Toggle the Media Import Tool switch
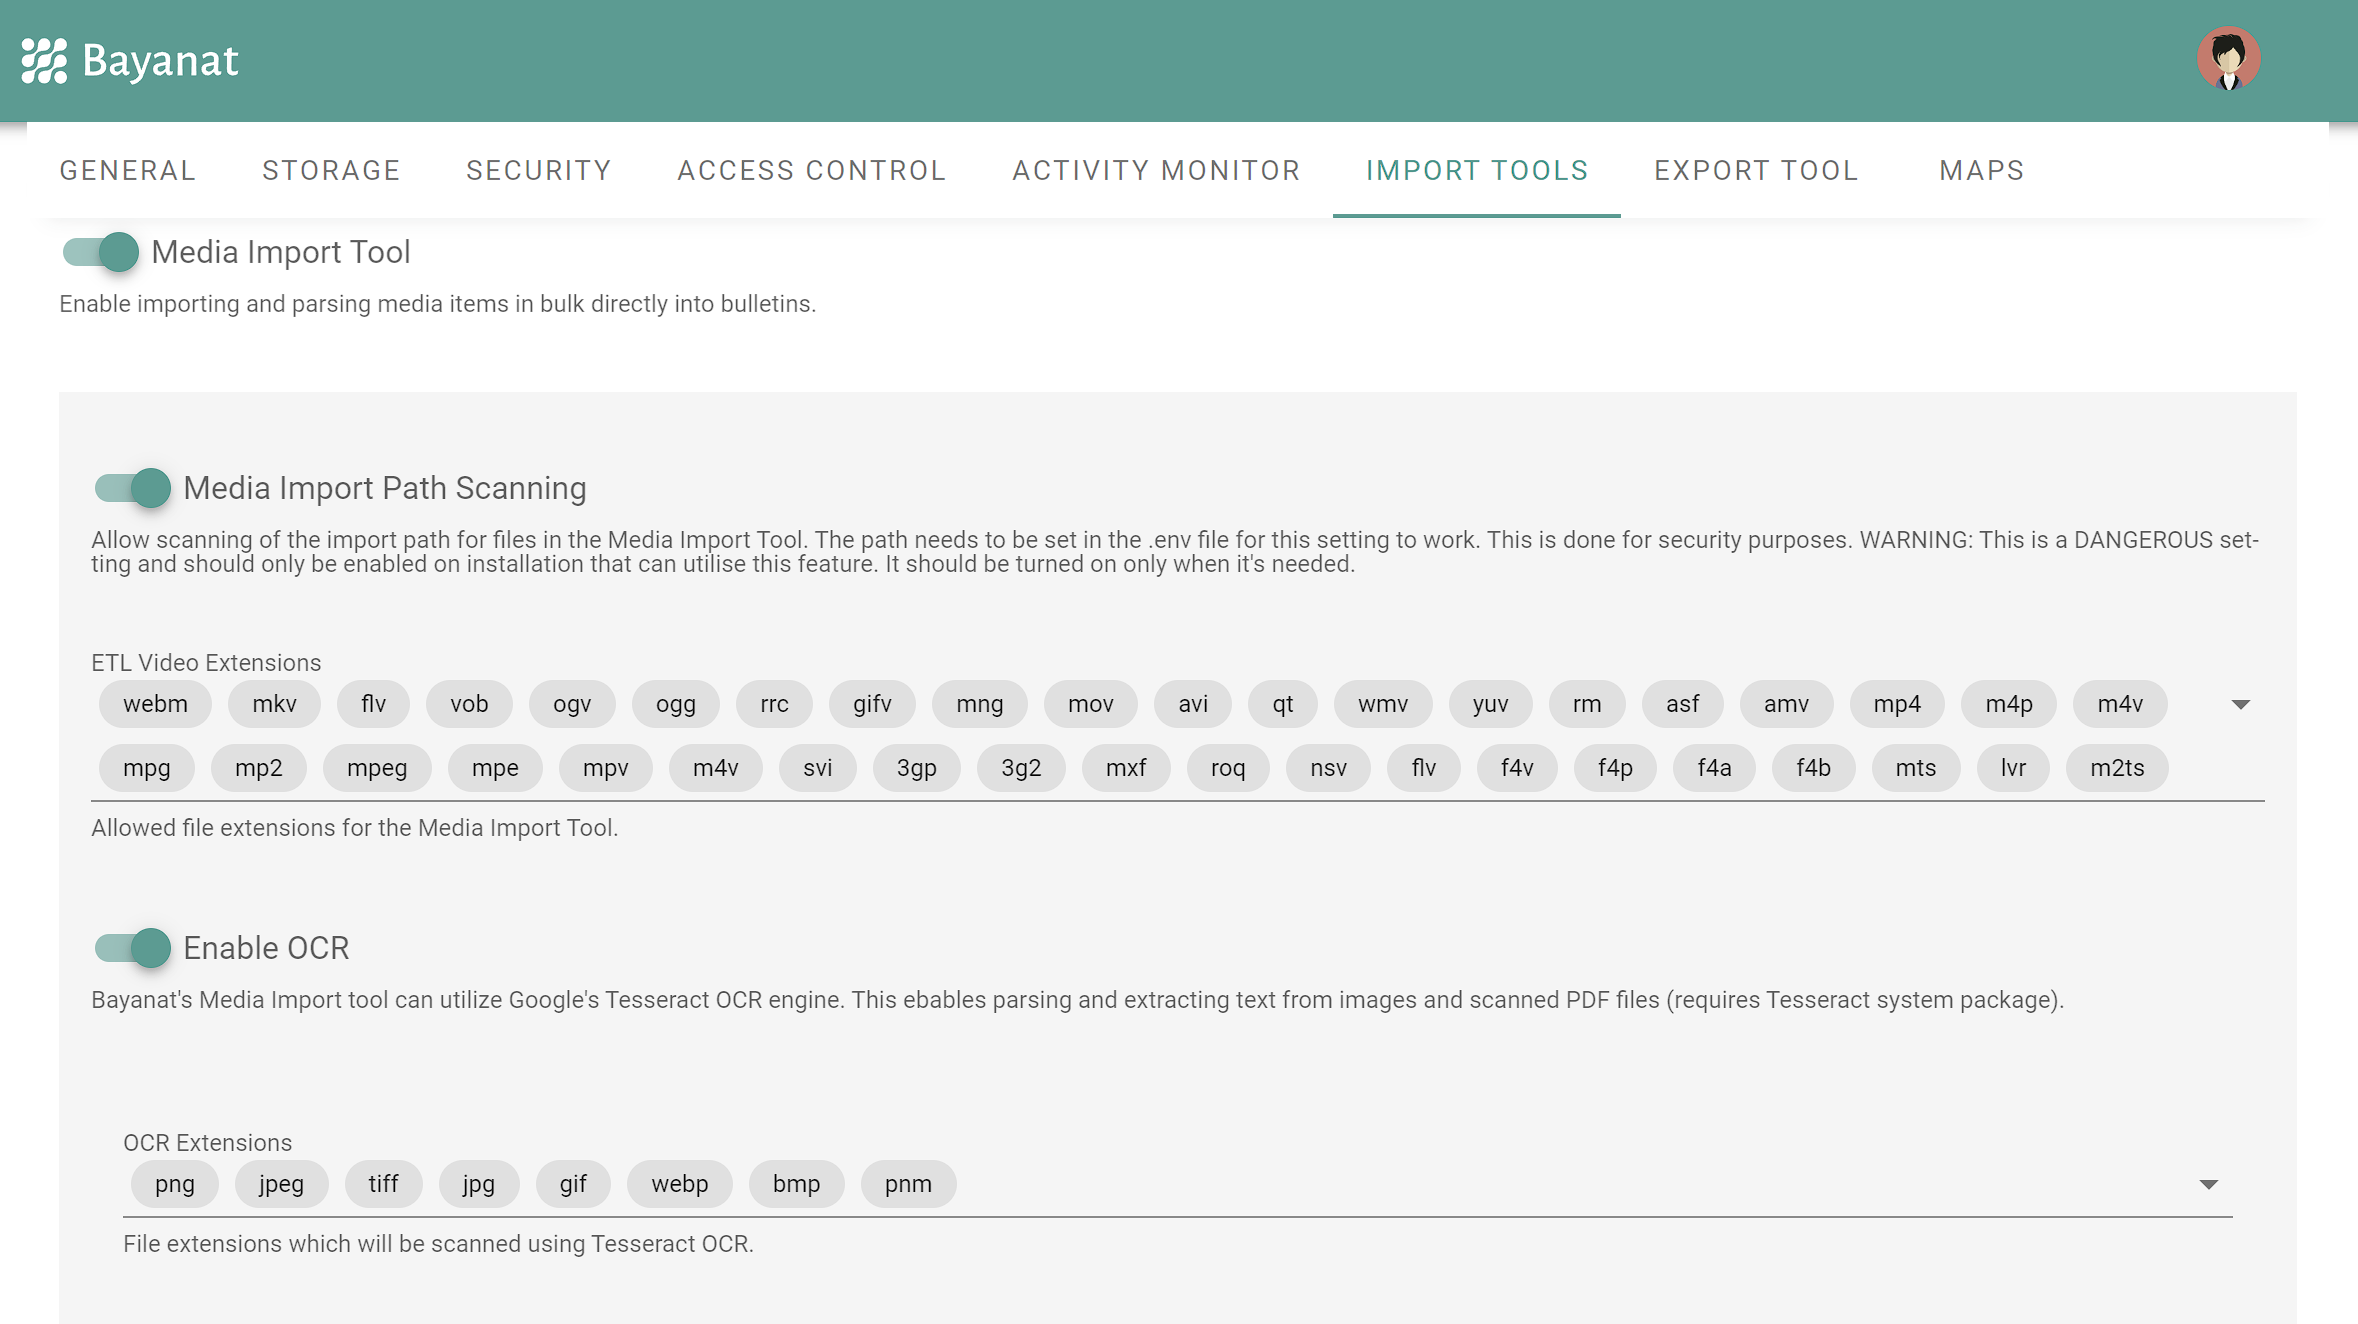 pyautogui.click(x=101, y=252)
